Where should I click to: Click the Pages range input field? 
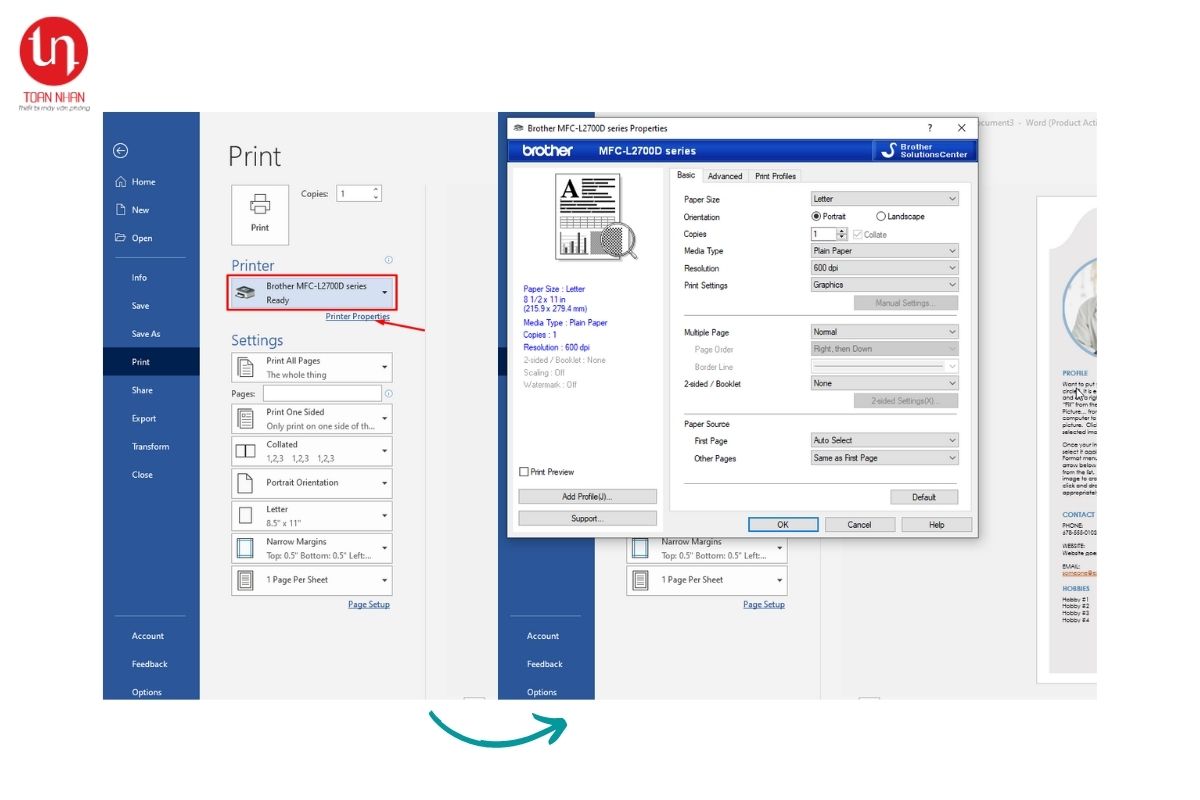[322, 394]
